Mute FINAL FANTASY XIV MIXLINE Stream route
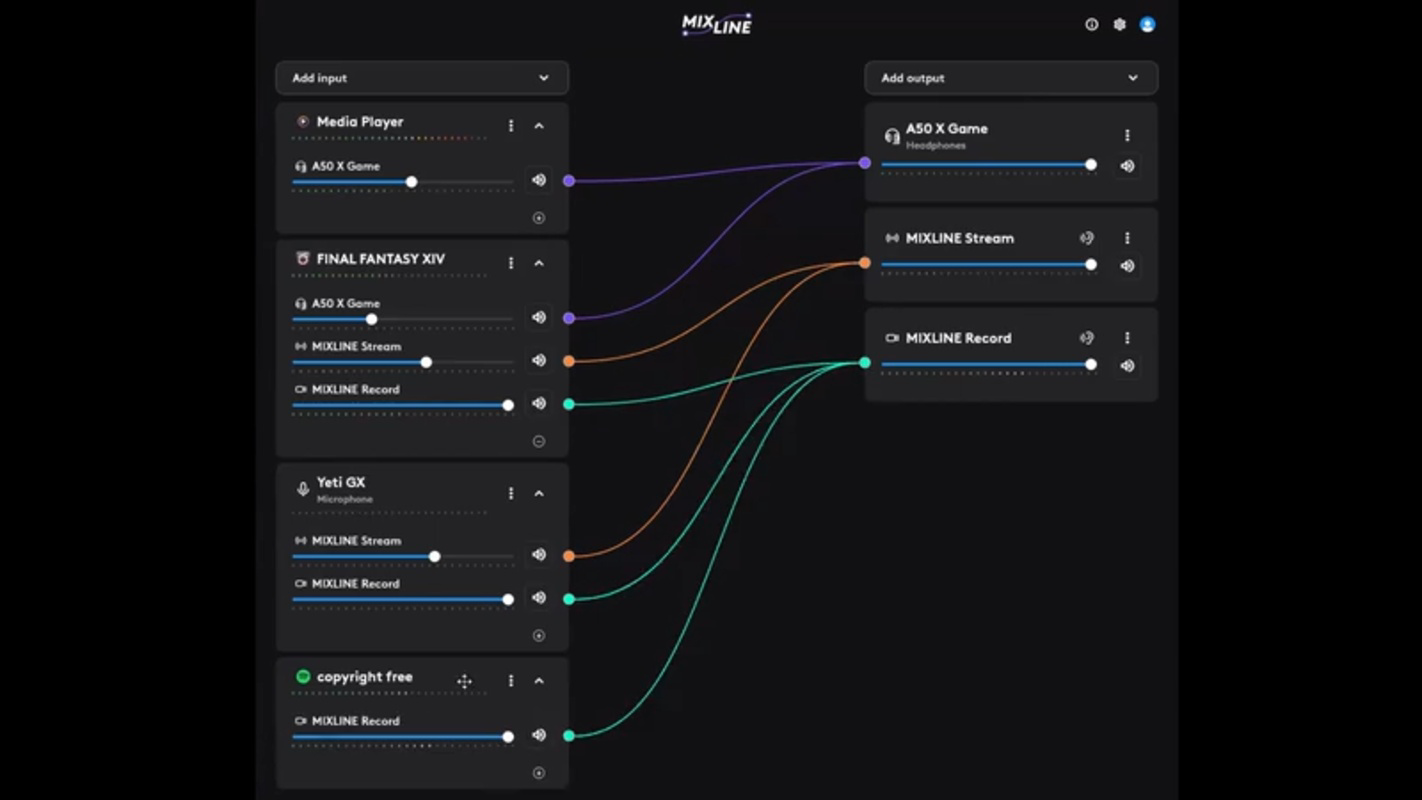1422x800 pixels. pyautogui.click(x=539, y=360)
